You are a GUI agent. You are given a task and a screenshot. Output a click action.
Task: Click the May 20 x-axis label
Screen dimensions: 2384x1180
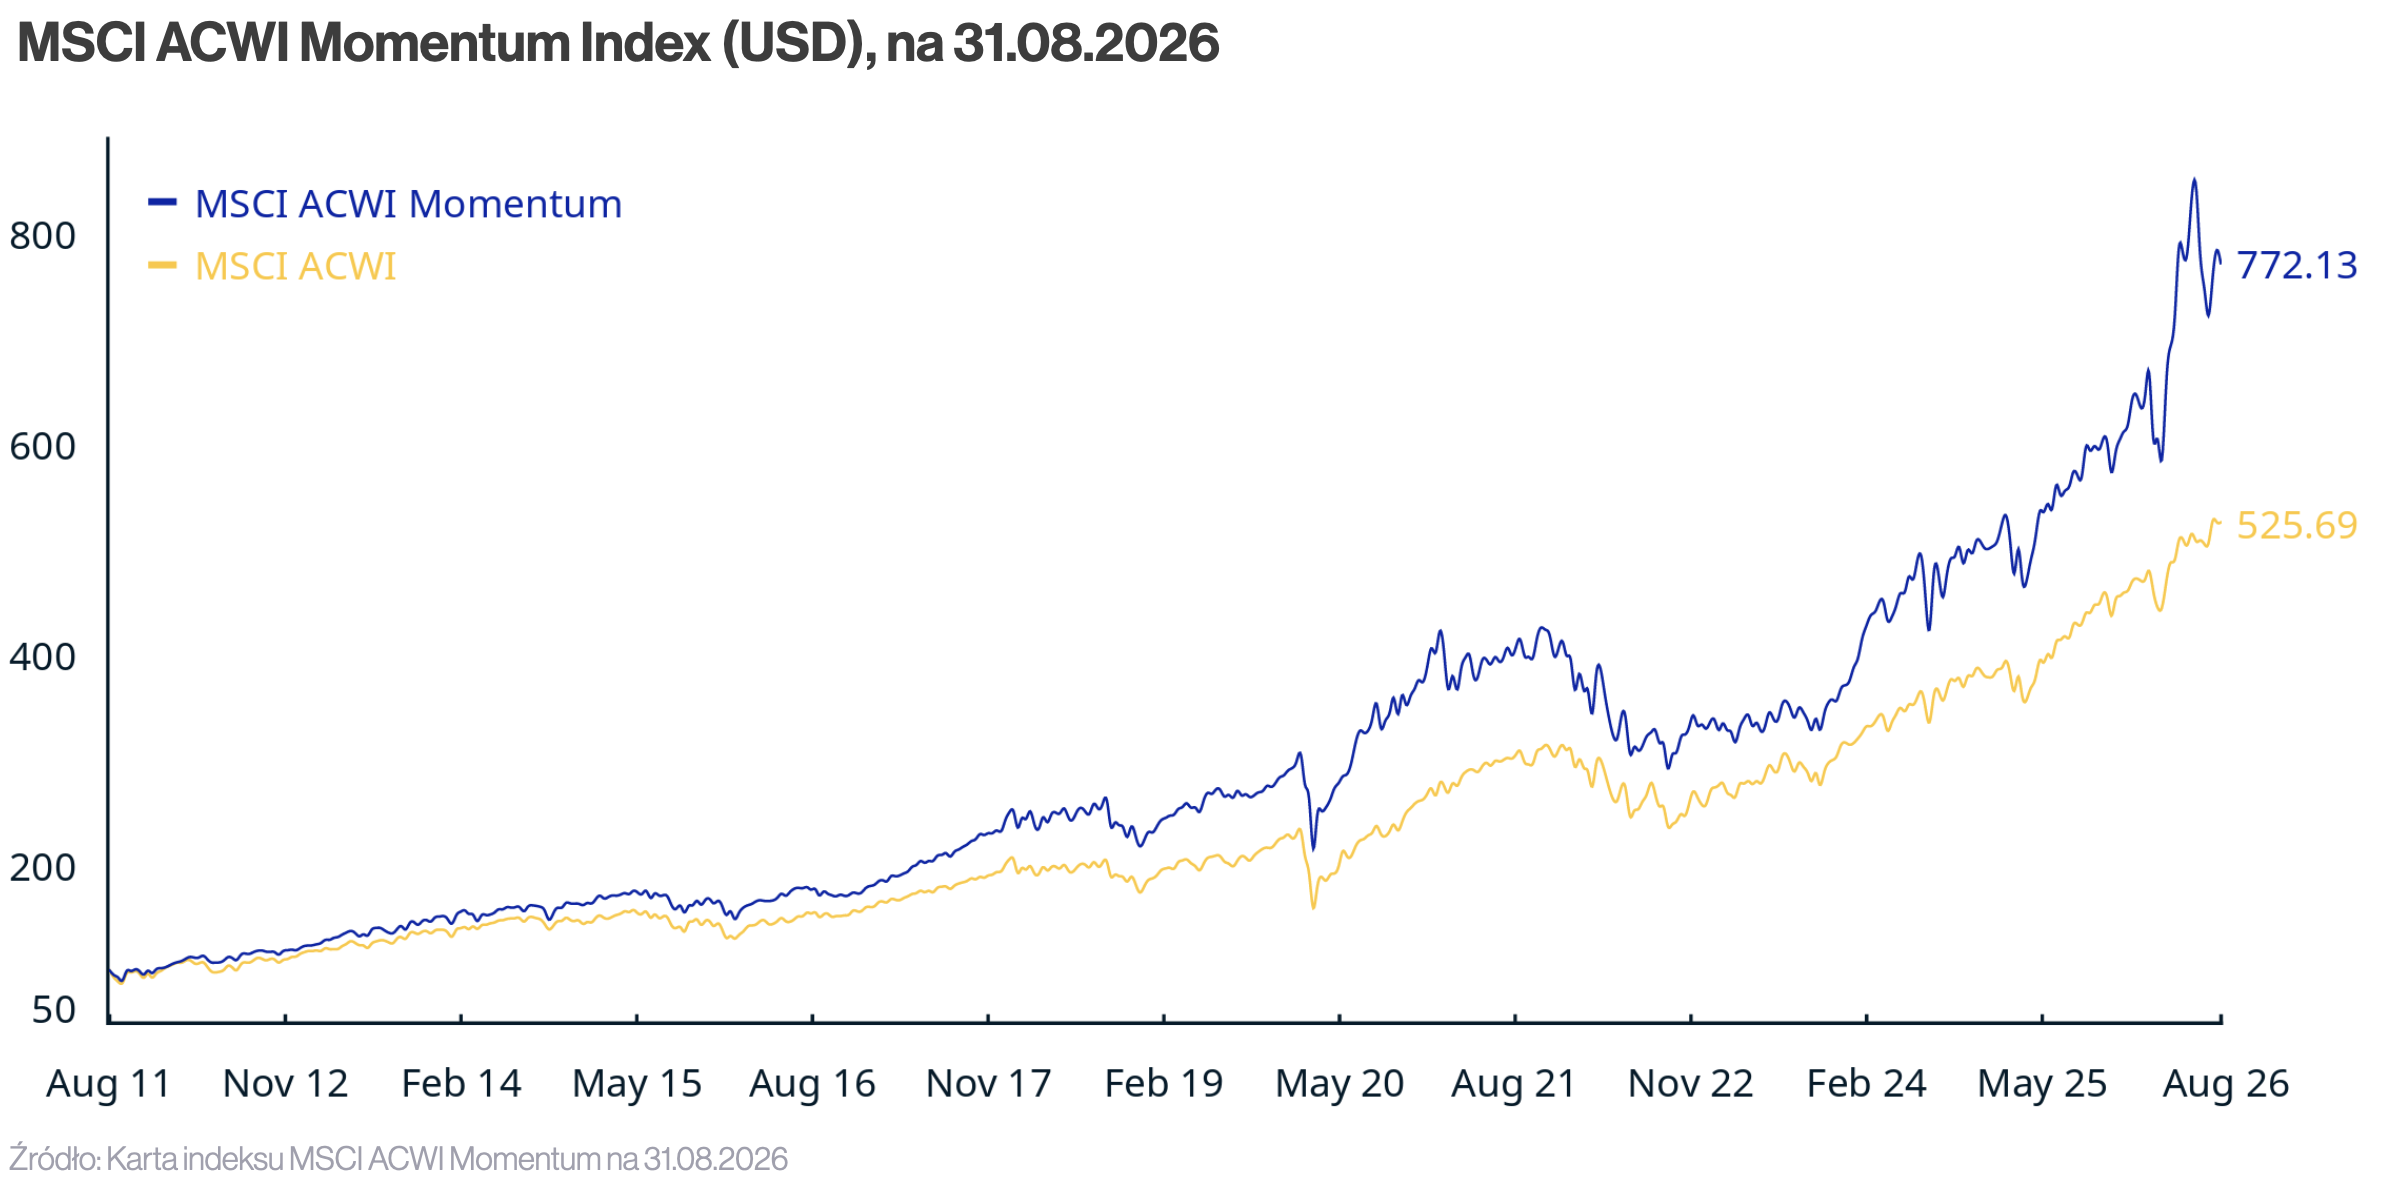tap(1339, 1084)
